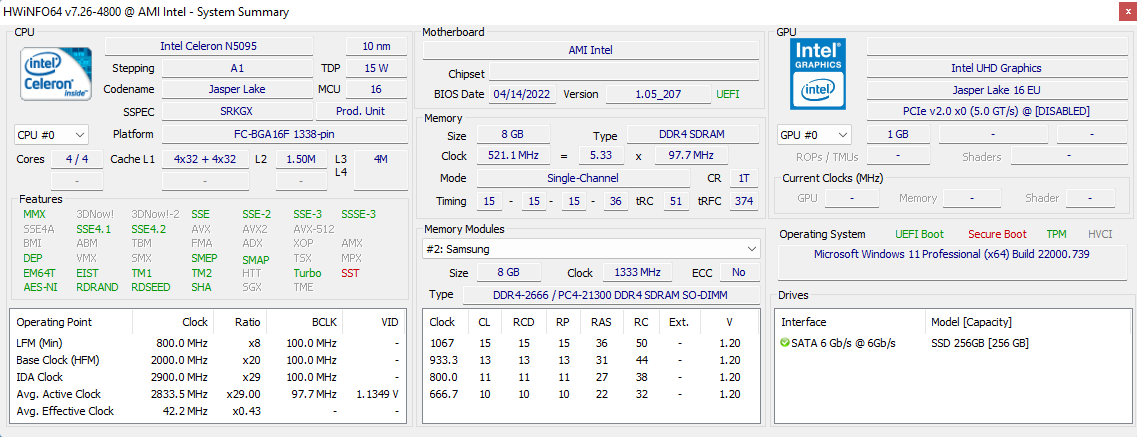The image size is (1137, 437).
Task: Click the green UEFI label near Version
Action: tap(729, 94)
